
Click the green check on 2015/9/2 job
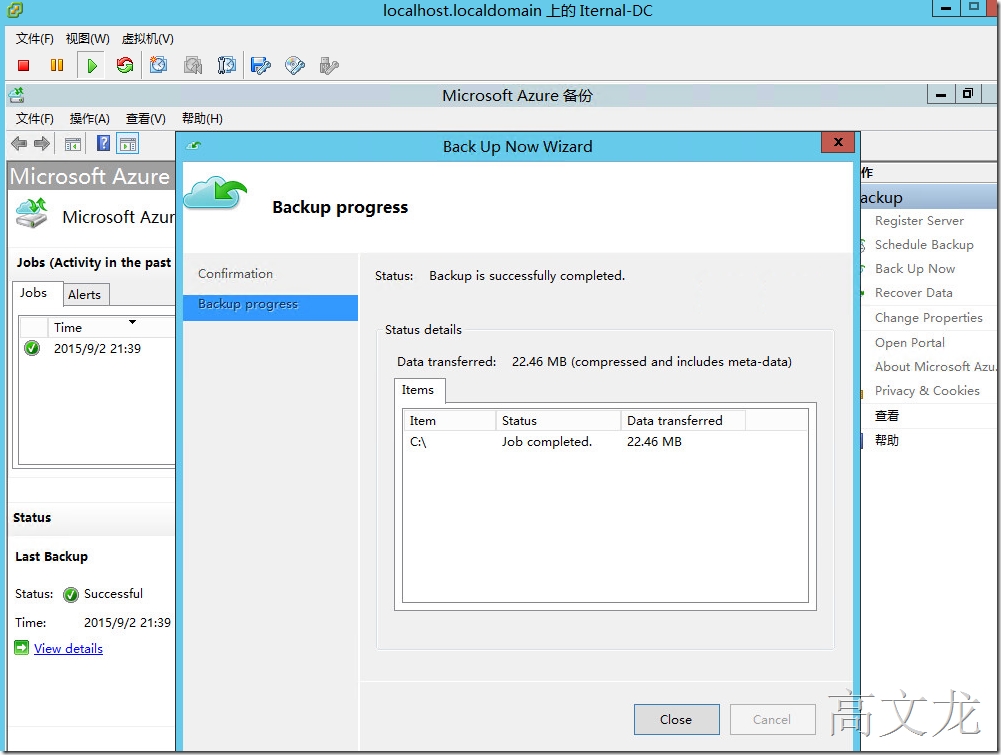(x=32, y=348)
